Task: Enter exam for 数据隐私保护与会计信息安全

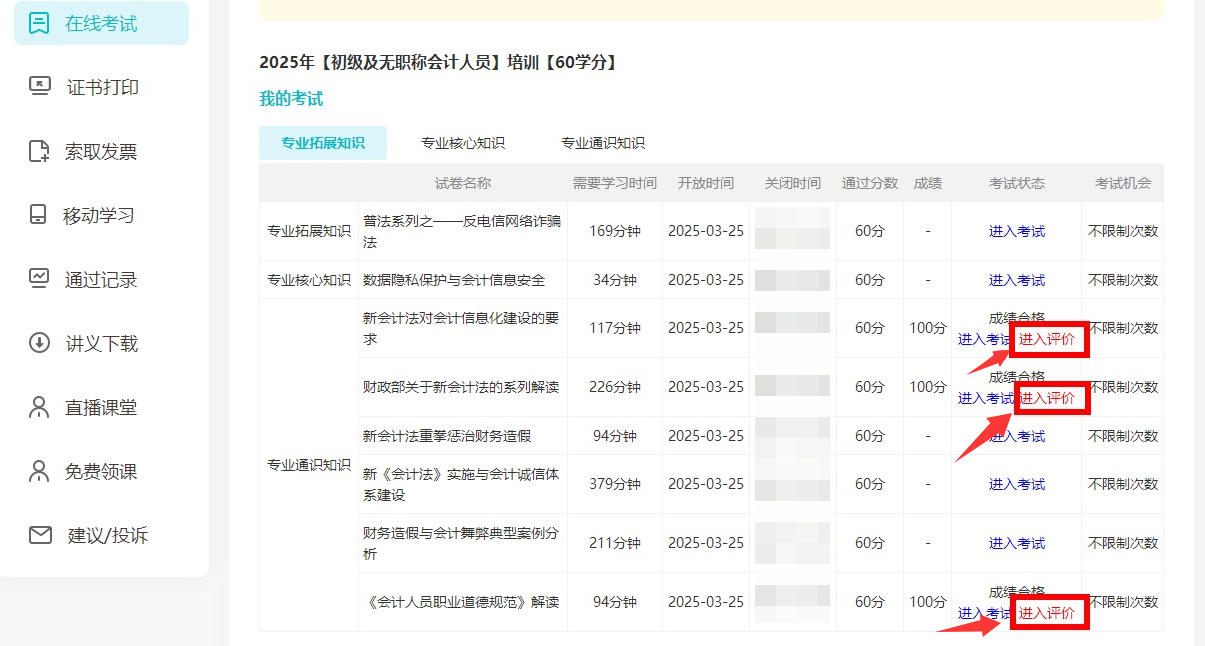Action: pos(1016,280)
